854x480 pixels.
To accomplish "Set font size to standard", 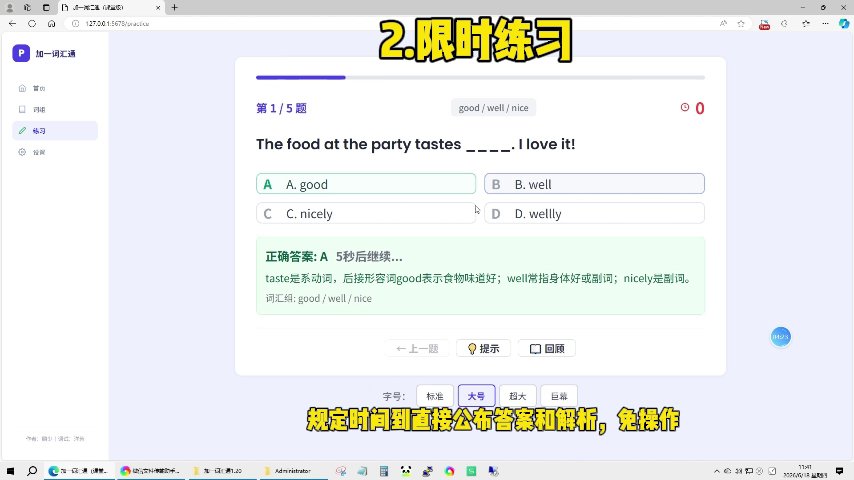I will pyautogui.click(x=435, y=396).
